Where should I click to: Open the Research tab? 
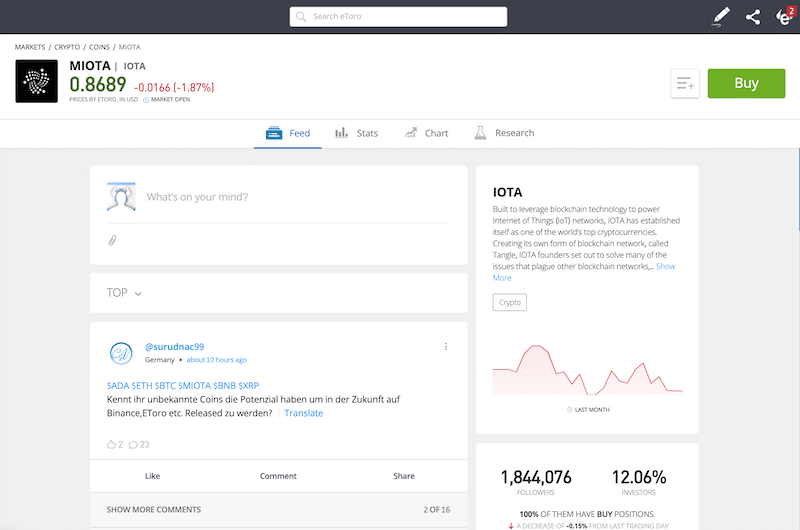point(504,133)
